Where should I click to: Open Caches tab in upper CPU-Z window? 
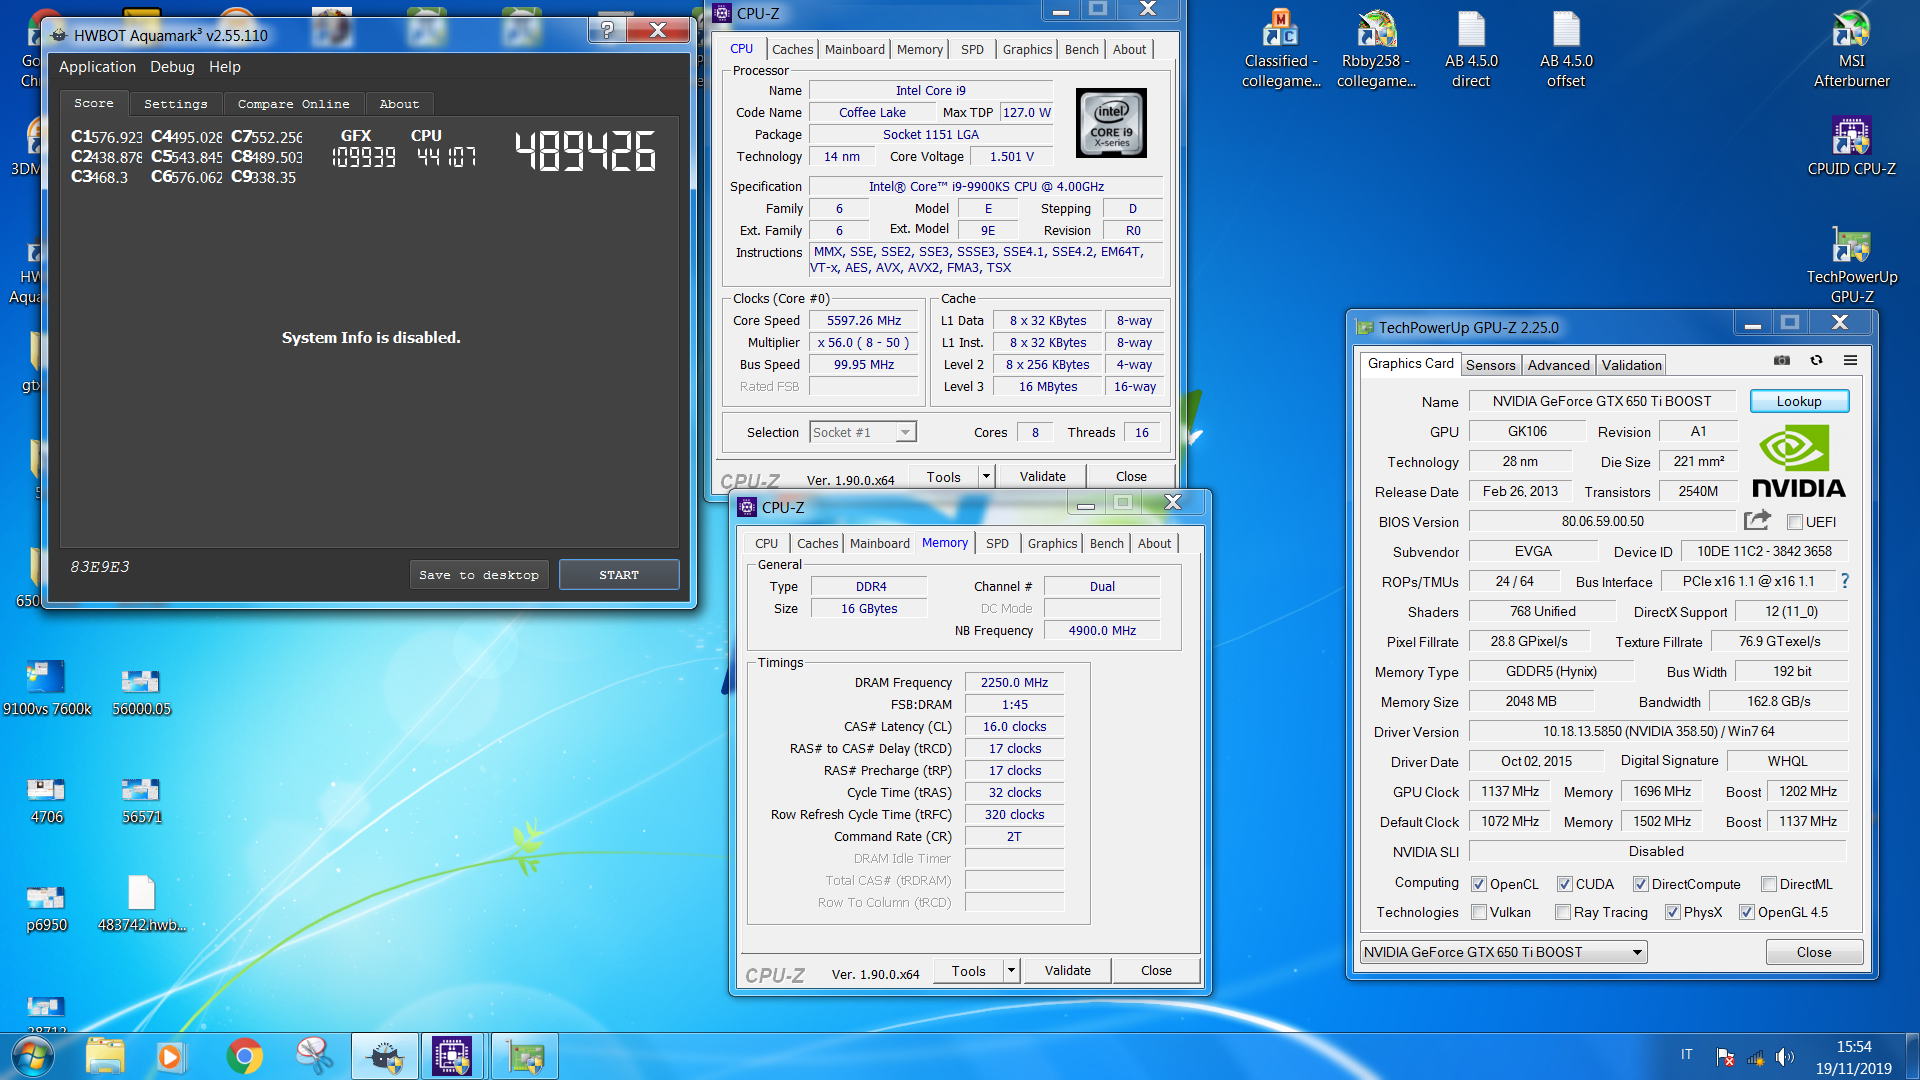pos(792,49)
